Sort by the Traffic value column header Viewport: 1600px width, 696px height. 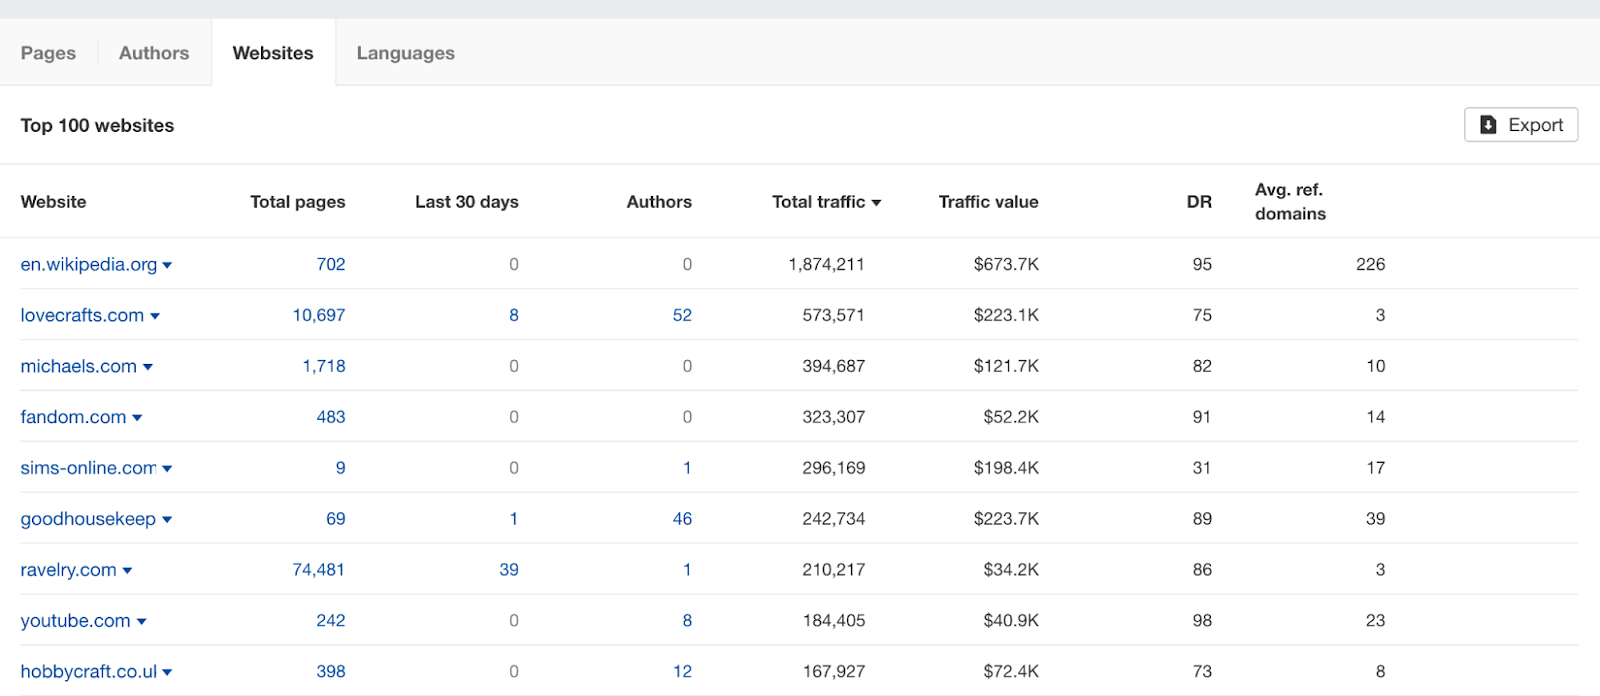click(989, 202)
